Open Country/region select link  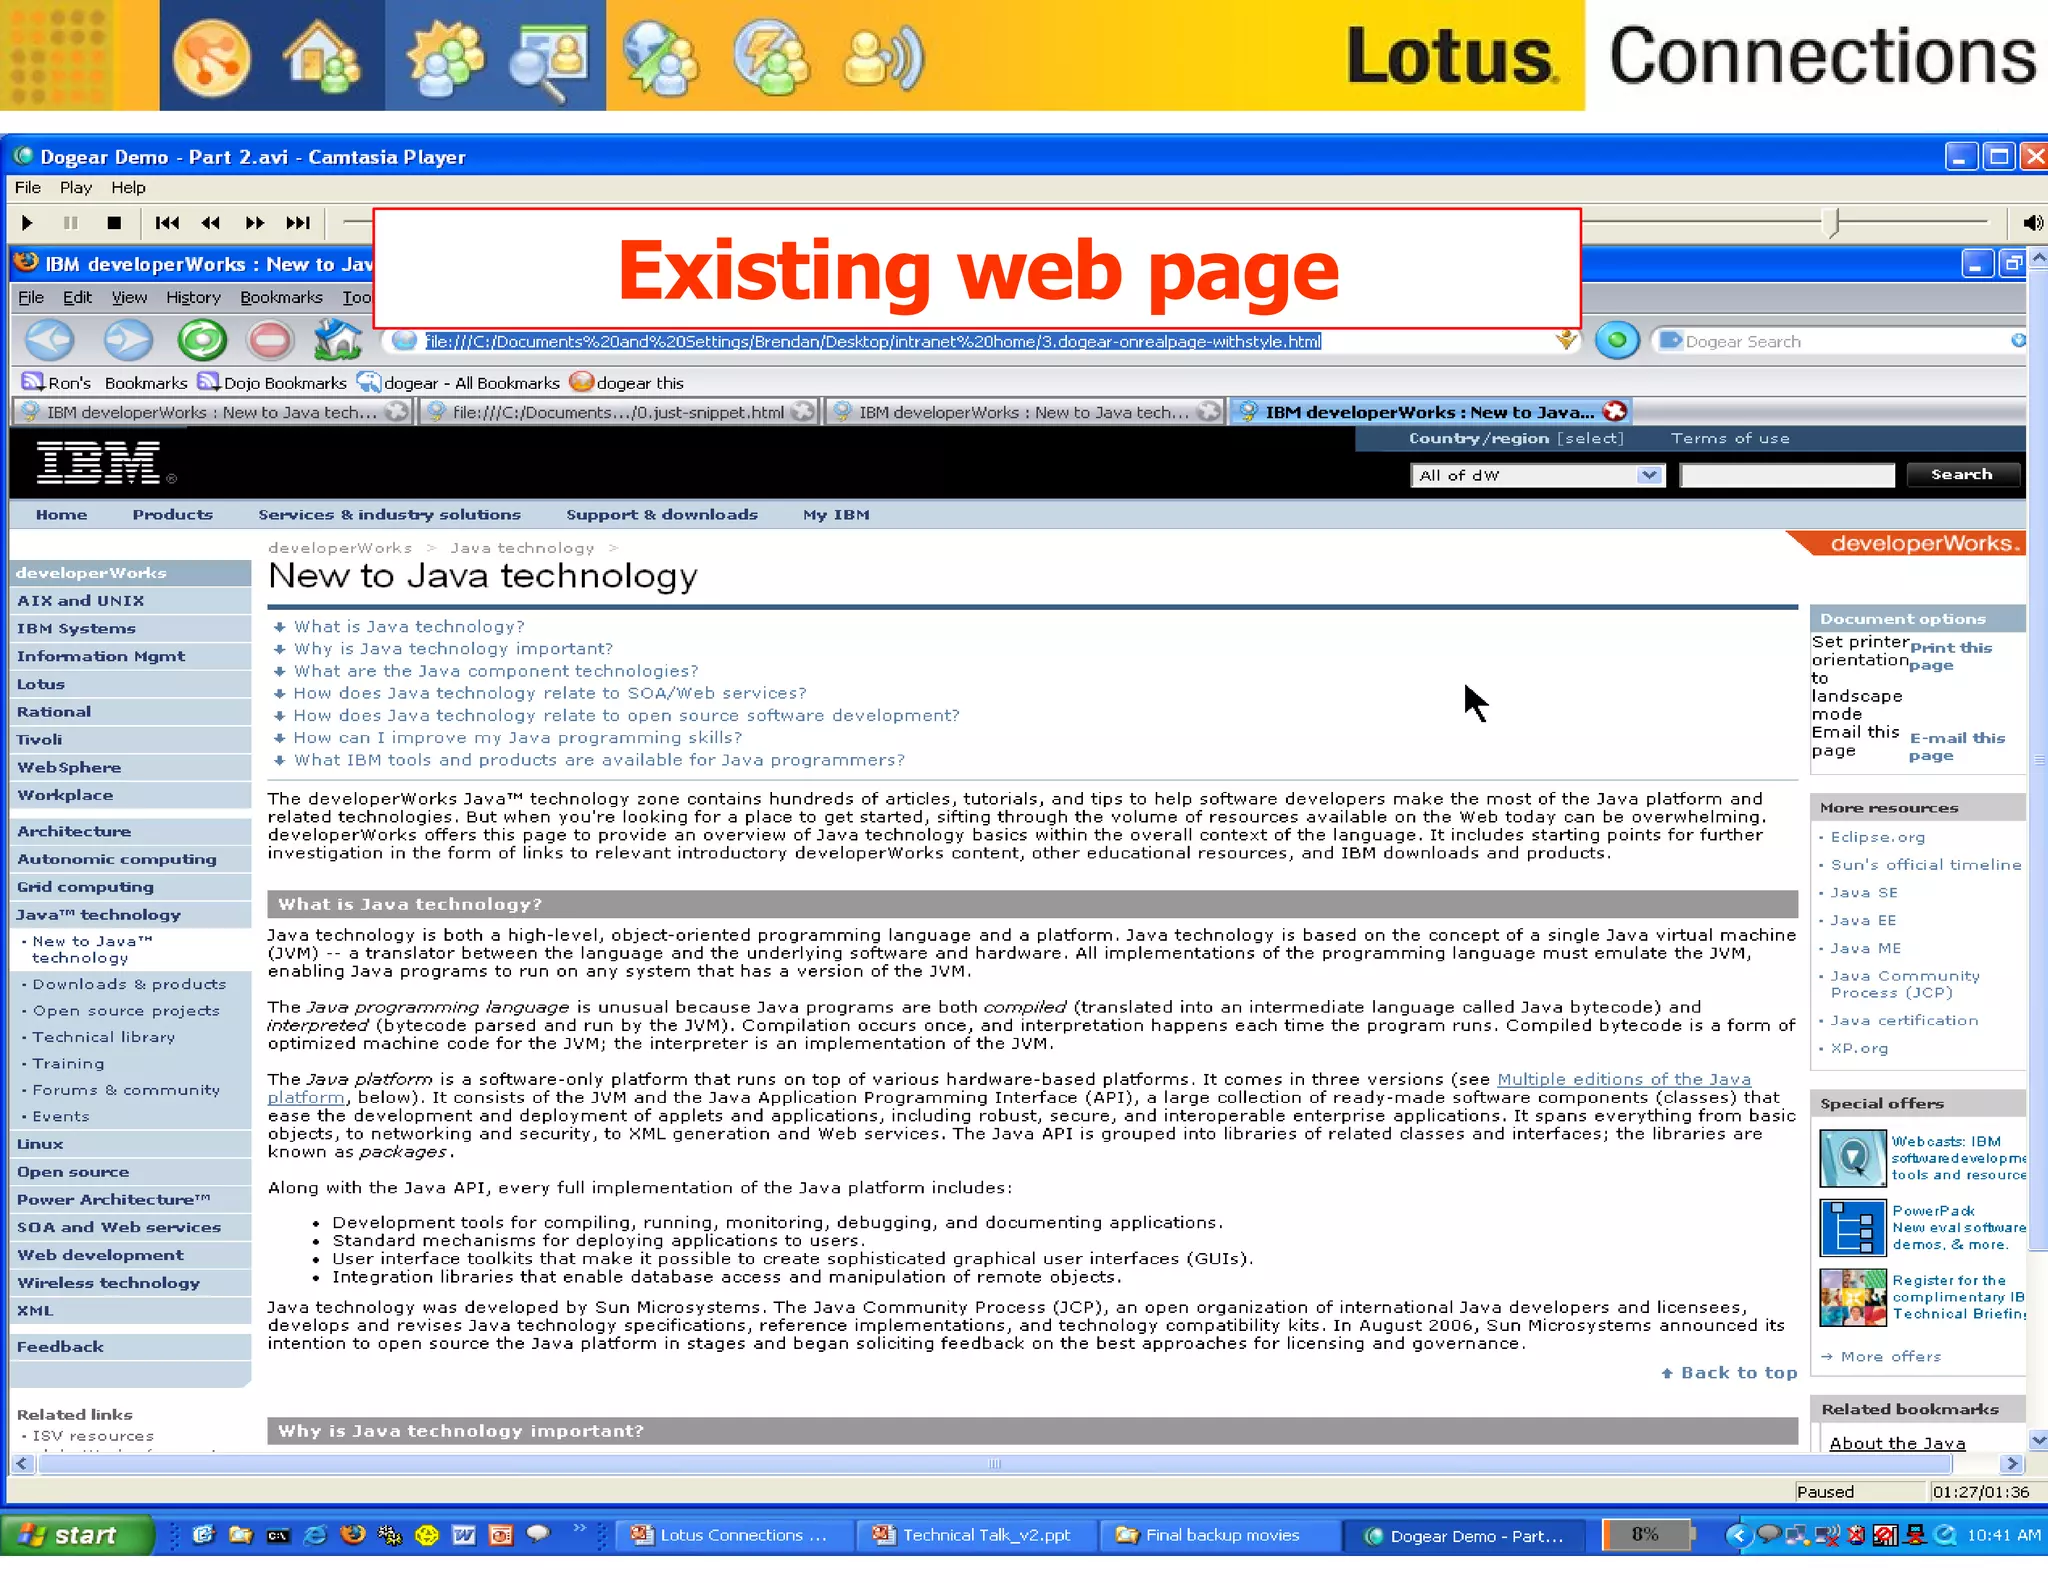coord(1516,438)
